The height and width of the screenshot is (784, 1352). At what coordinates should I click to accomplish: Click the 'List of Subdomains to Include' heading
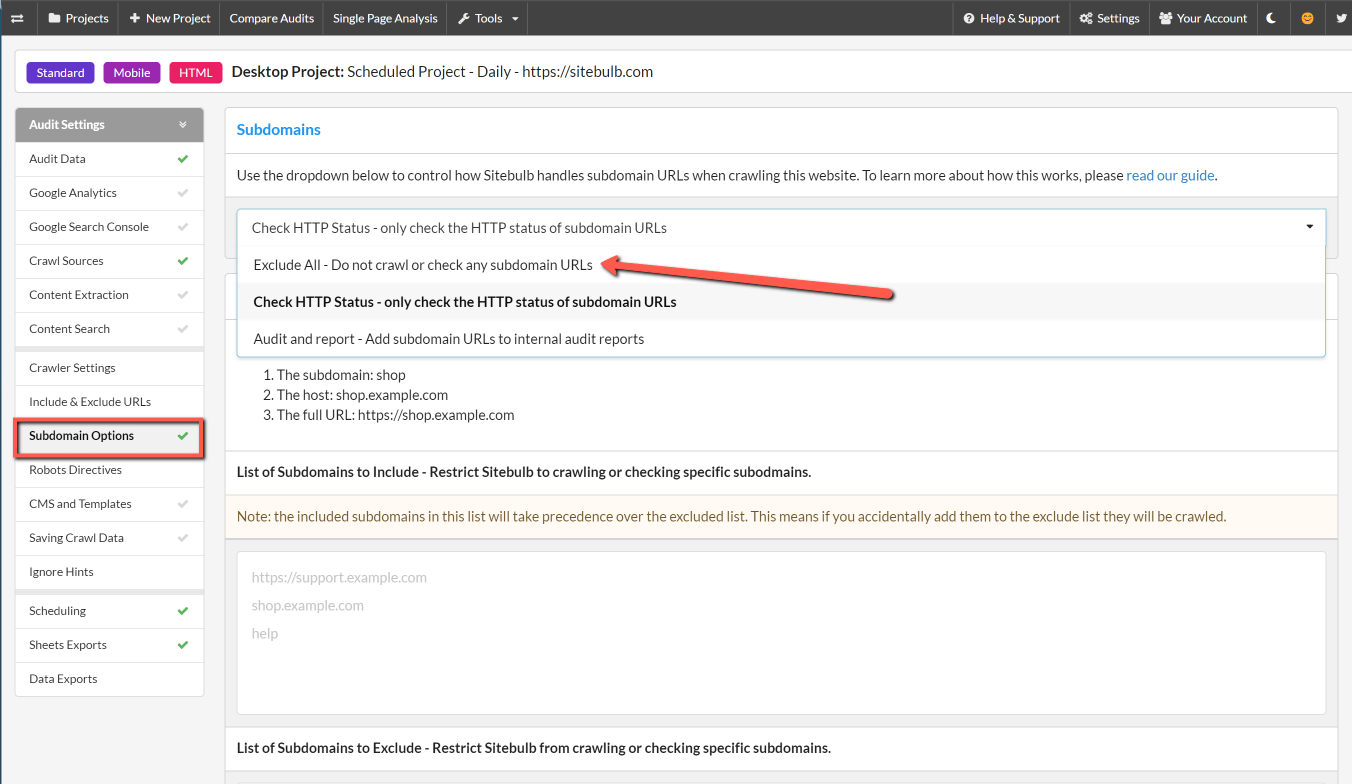coord(524,472)
